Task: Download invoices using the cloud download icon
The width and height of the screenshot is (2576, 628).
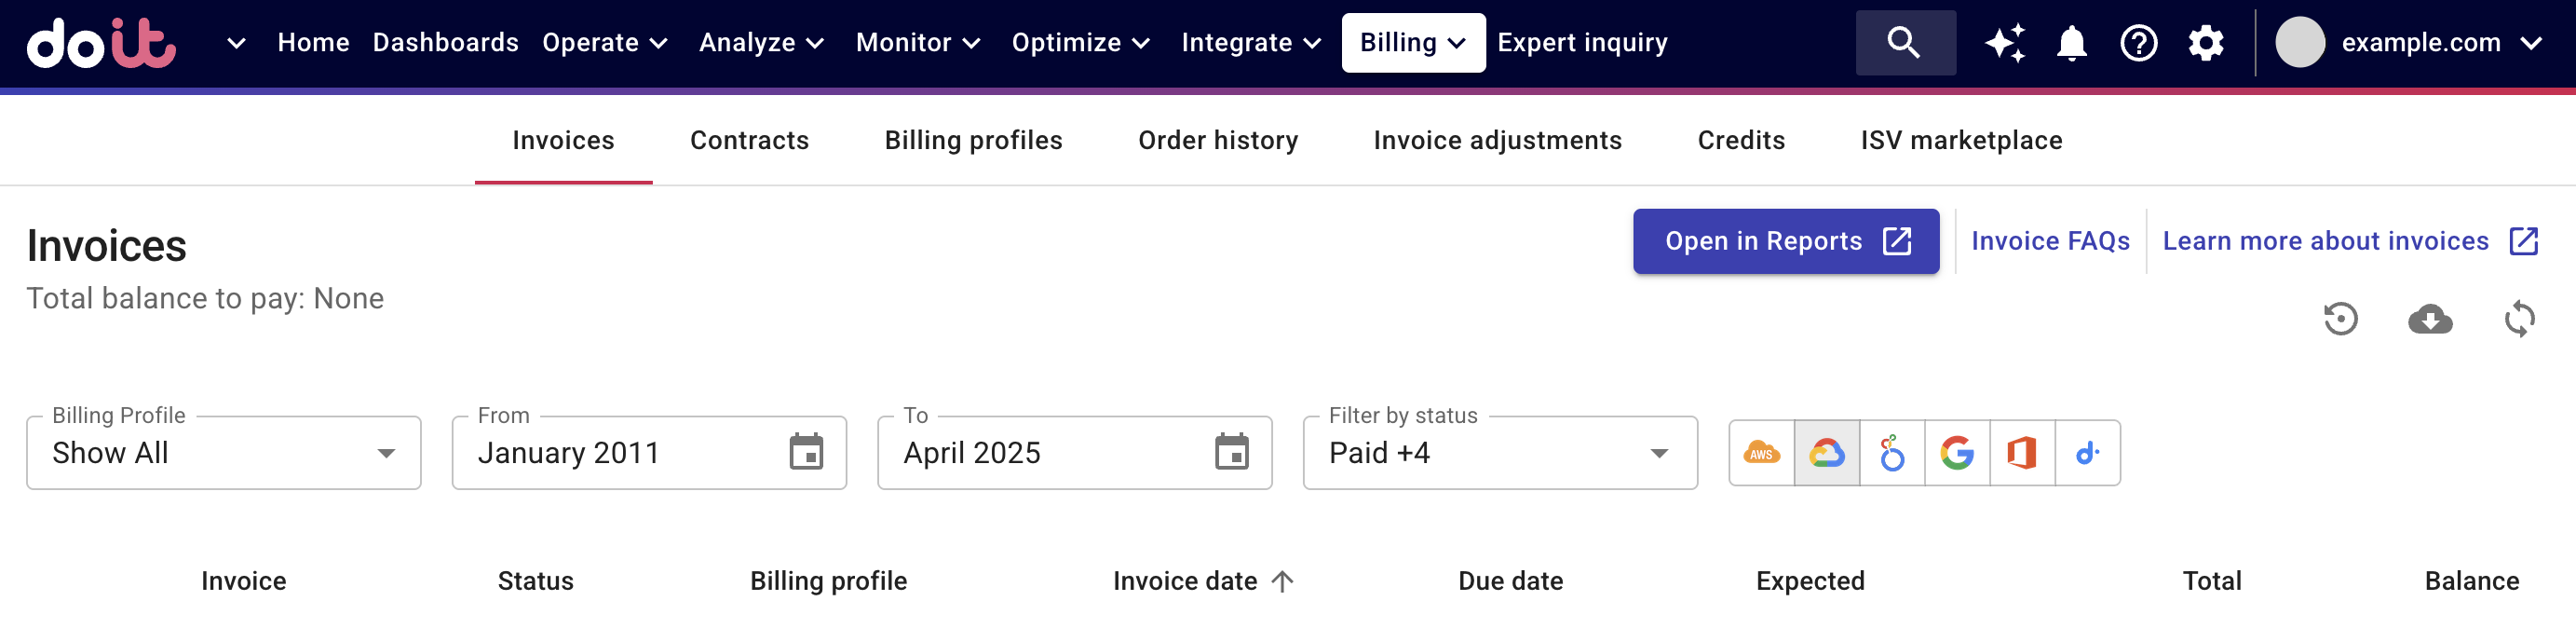Action: (2432, 320)
